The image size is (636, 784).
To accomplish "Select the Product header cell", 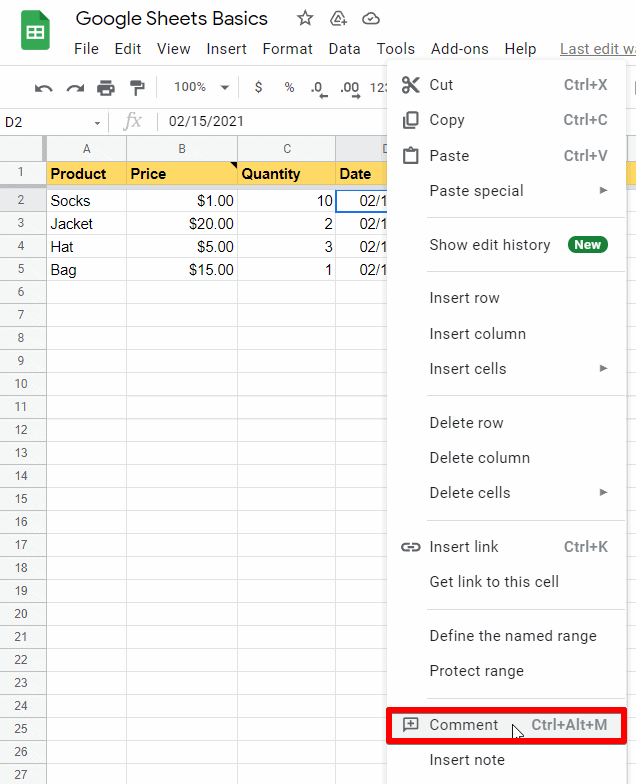I will 86,174.
